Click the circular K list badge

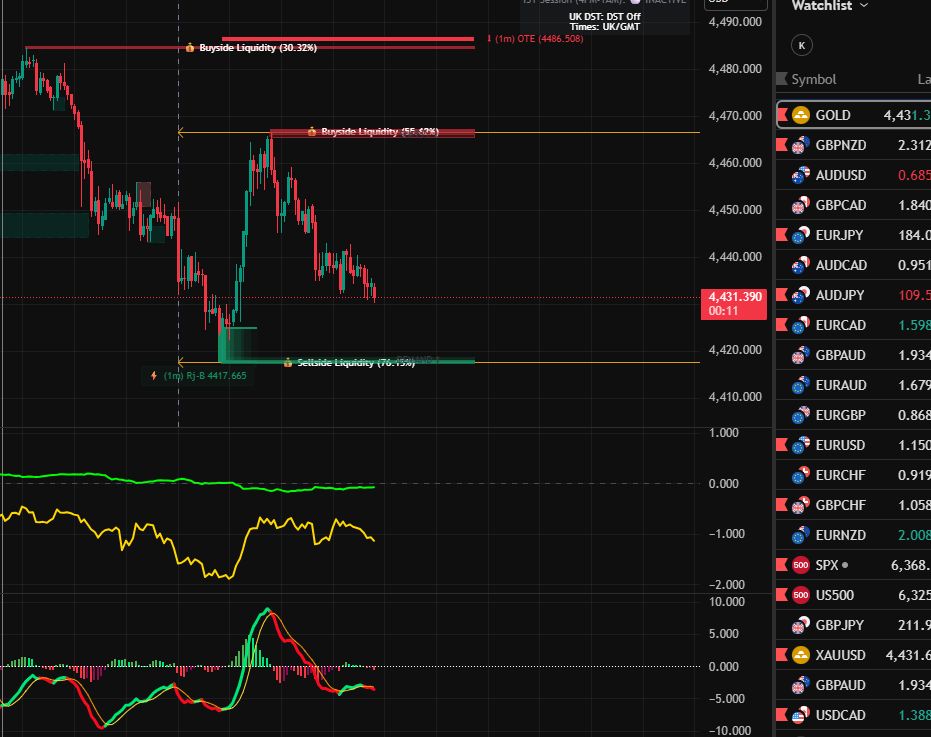click(x=801, y=45)
